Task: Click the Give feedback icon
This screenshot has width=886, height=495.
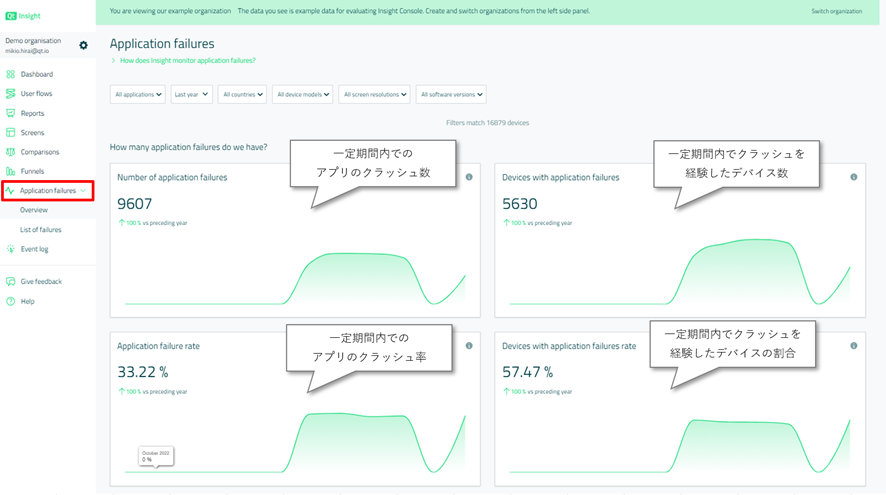Action: 11,282
